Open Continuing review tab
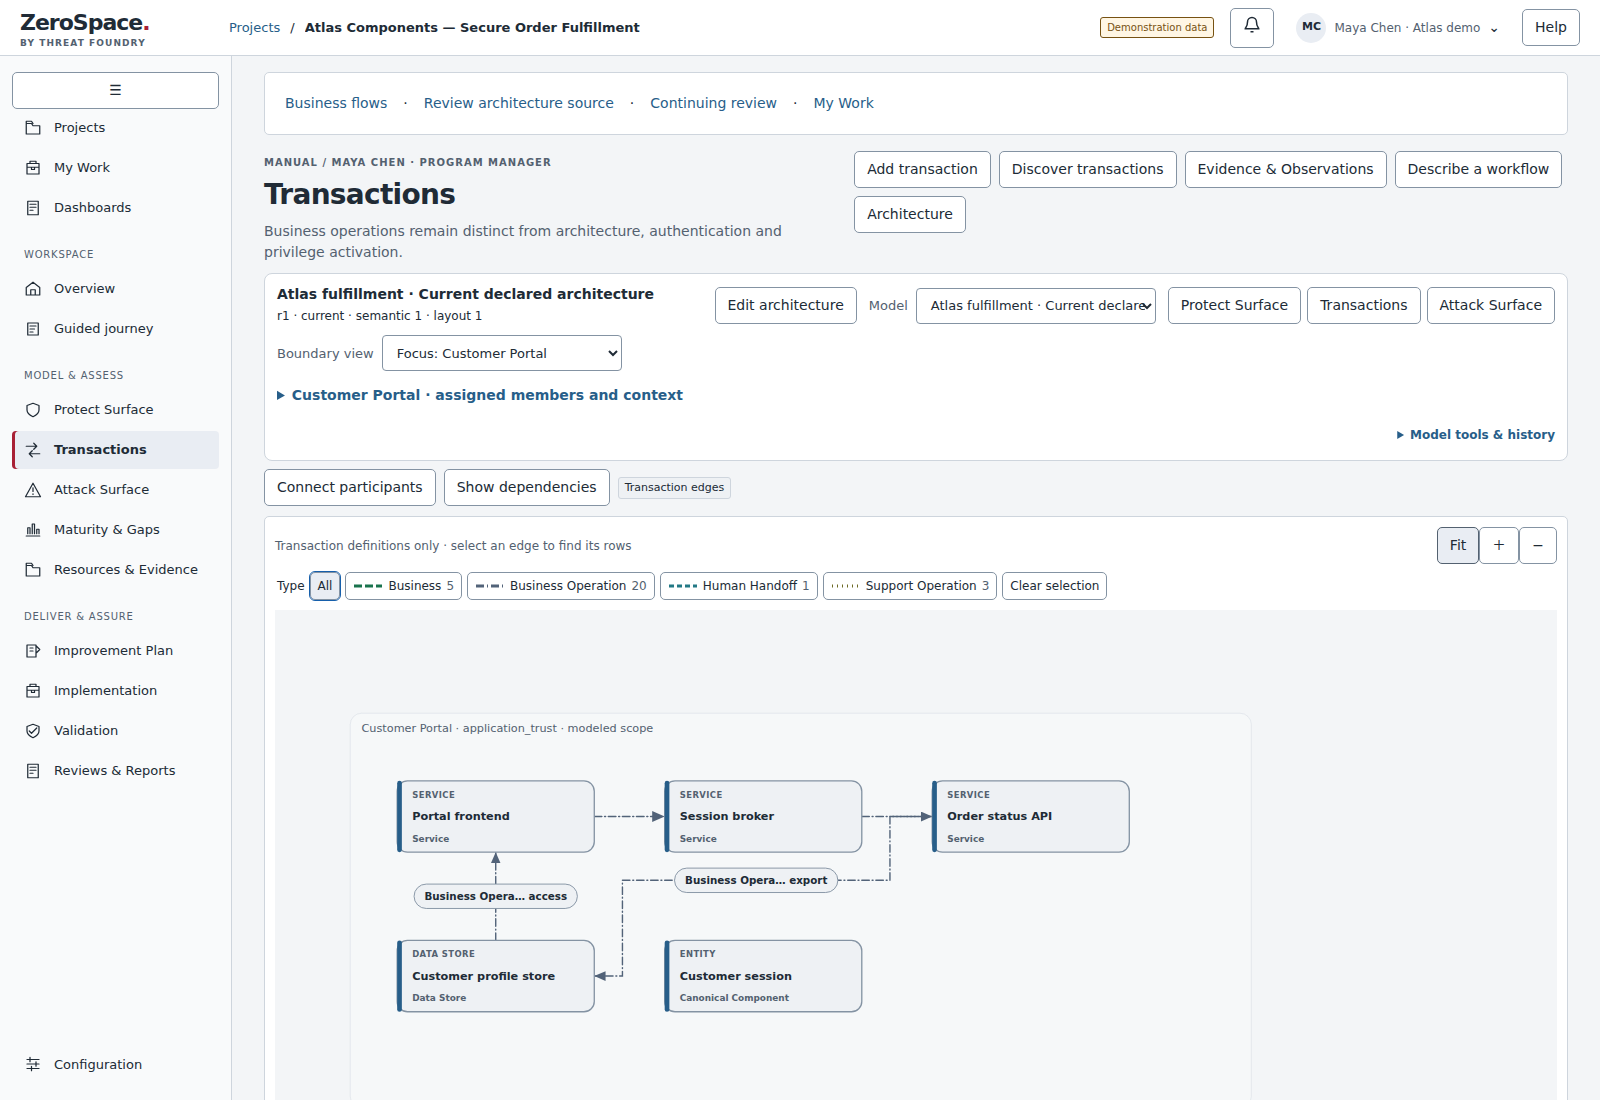 click(x=713, y=103)
